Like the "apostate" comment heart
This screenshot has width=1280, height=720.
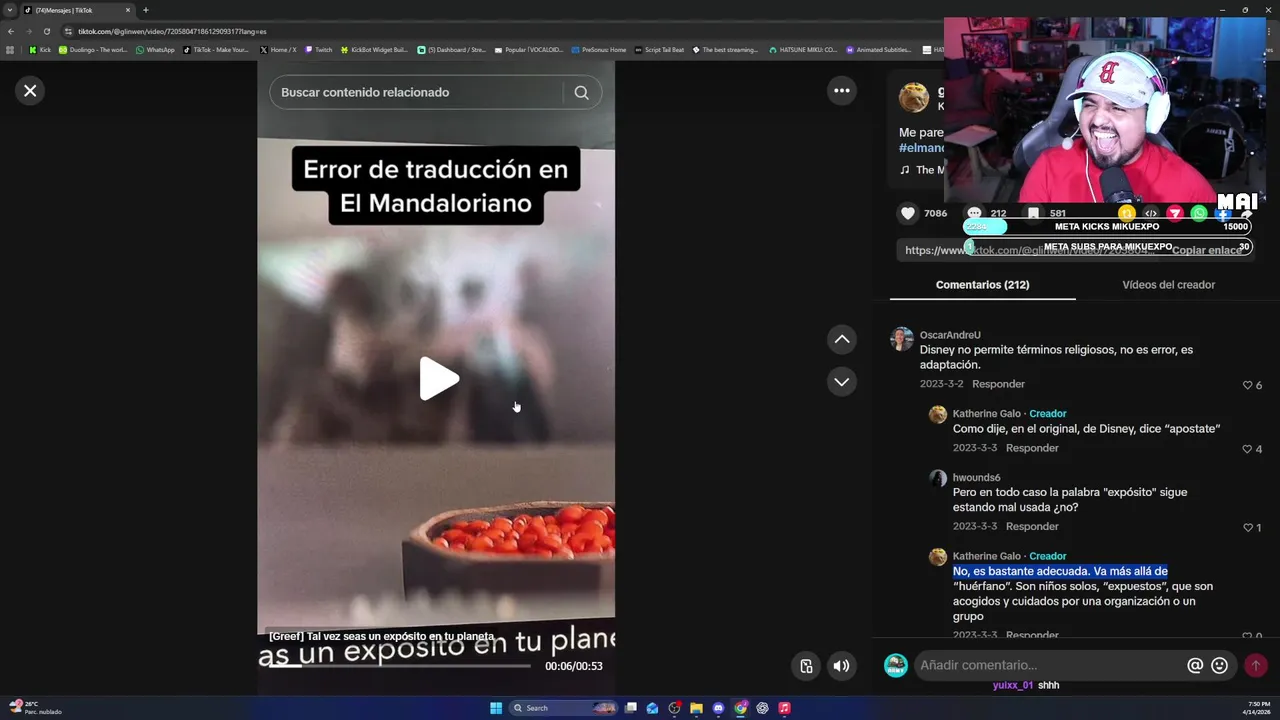pyautogui.click(x=1247, y=449)
